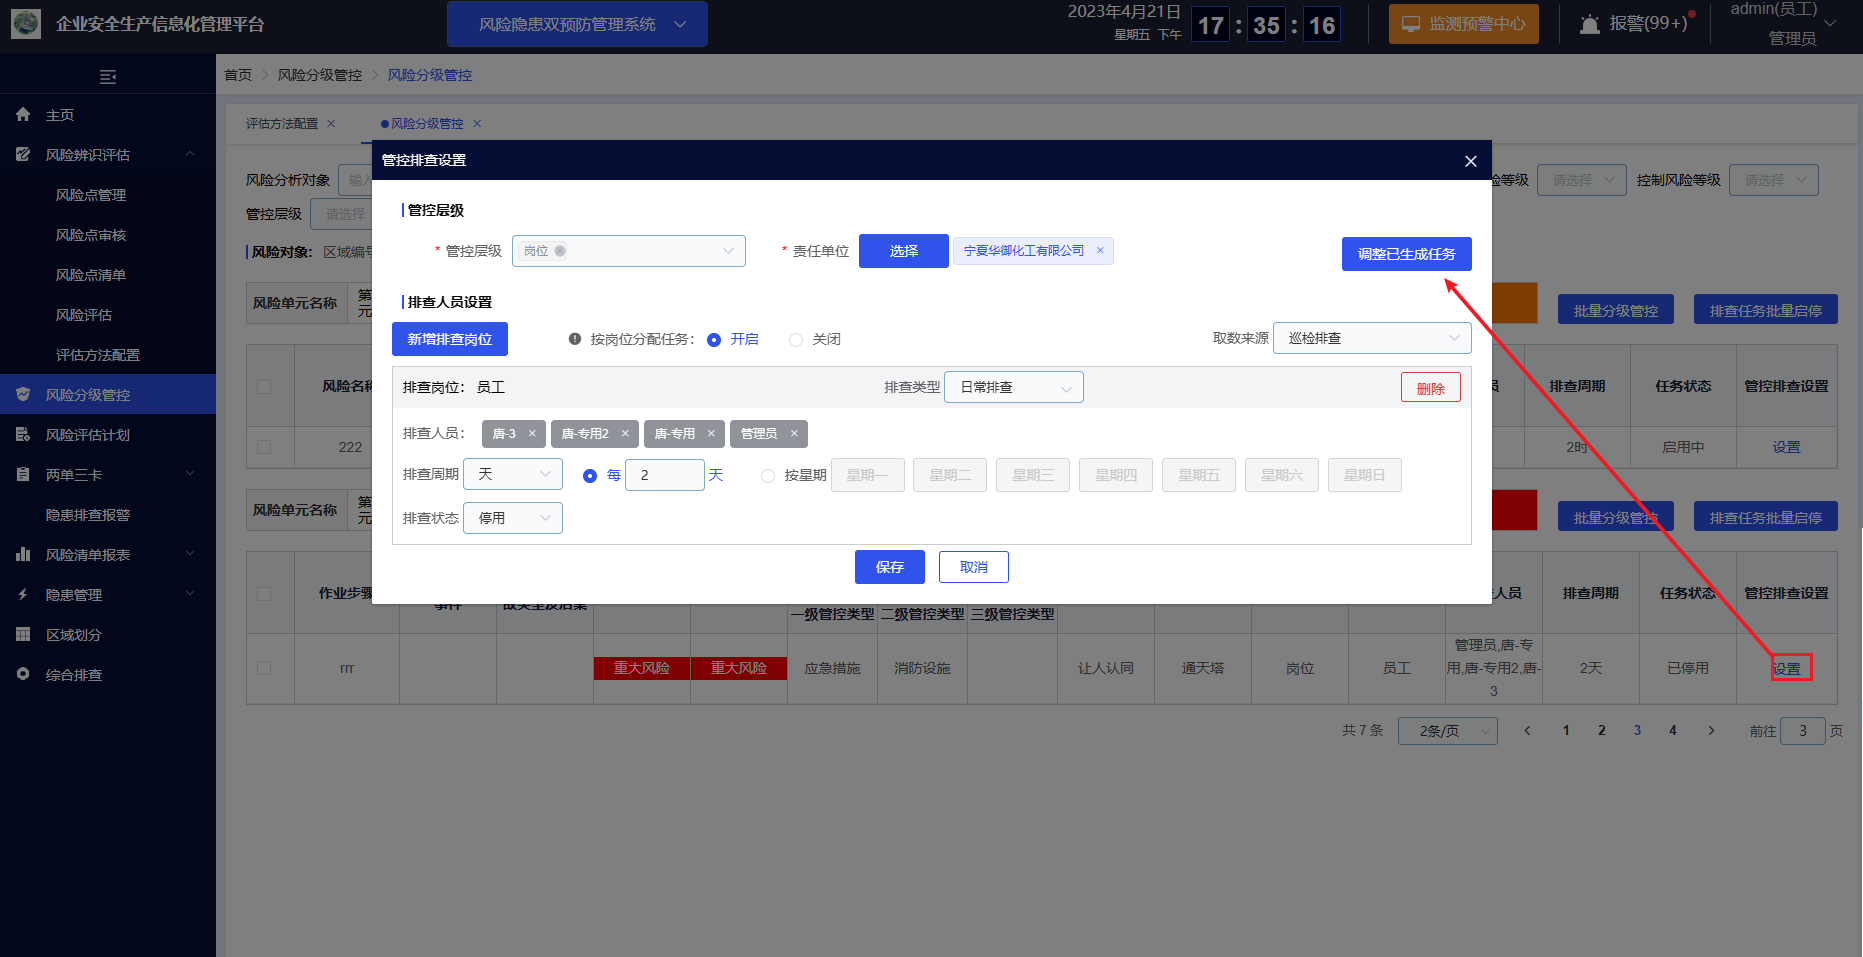This screenshot has height=957, width=1863.
Task: Open the 排查周期 unit dropdown showing 天
Action: pos(513,474)
